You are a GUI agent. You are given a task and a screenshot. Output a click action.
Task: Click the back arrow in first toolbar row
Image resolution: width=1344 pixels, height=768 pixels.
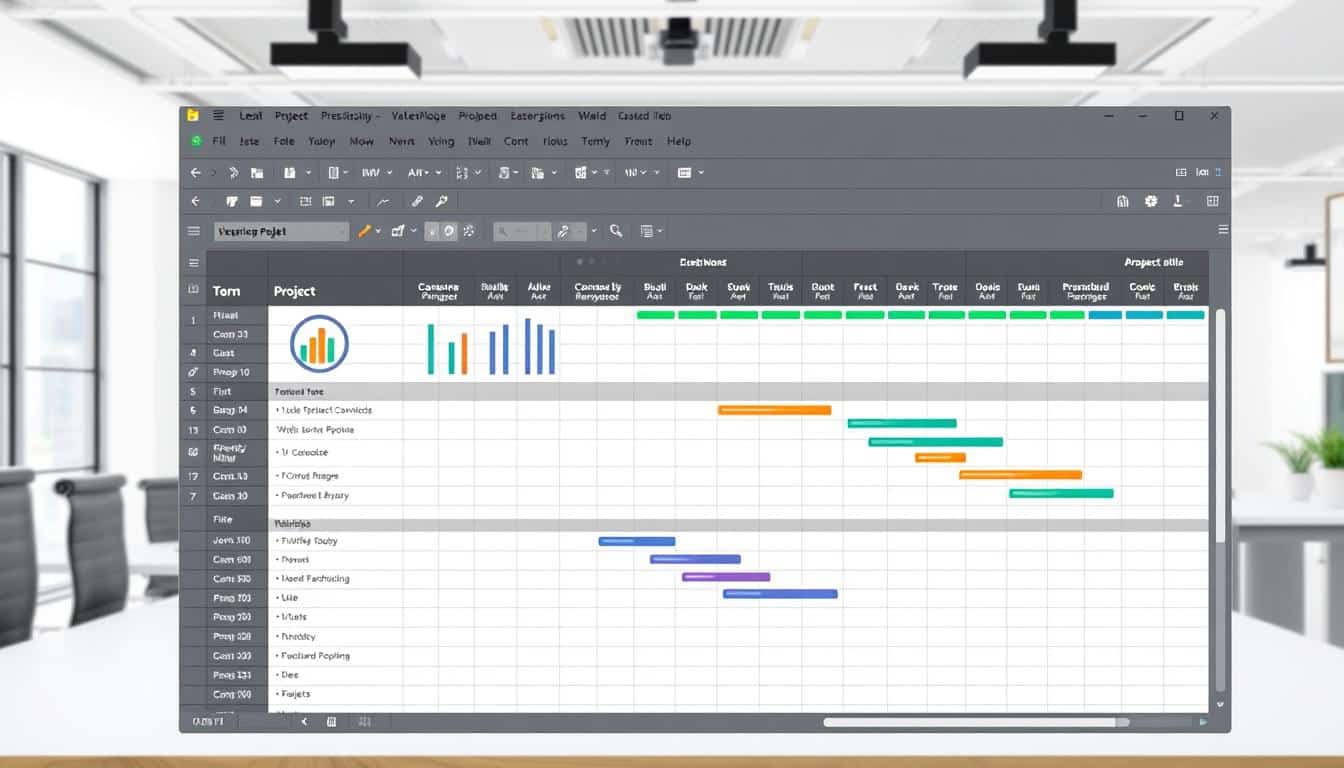[x=196, y=173]
